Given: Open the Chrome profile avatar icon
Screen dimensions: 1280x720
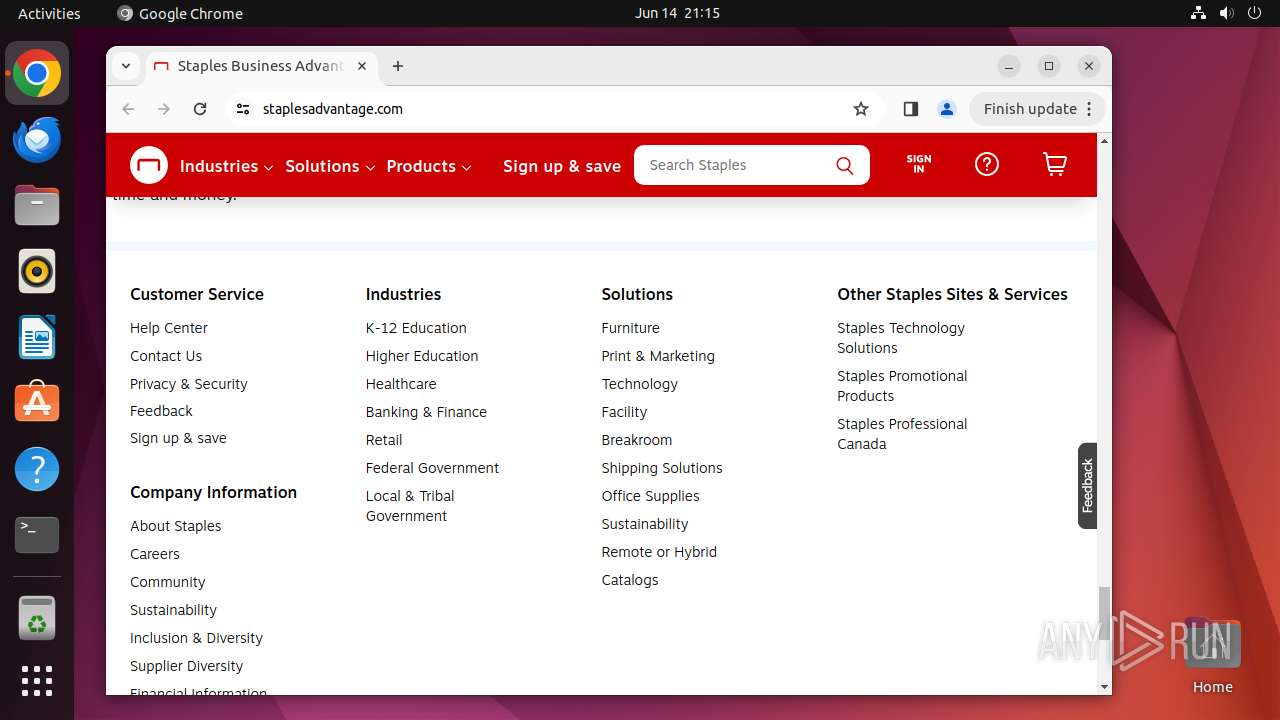Looking at the screenshot, I should pyautogui.click(x=947, y=109).
